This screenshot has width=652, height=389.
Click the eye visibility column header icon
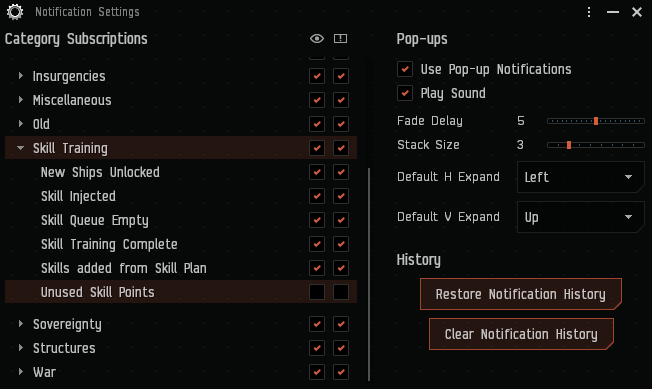point(317,39)
